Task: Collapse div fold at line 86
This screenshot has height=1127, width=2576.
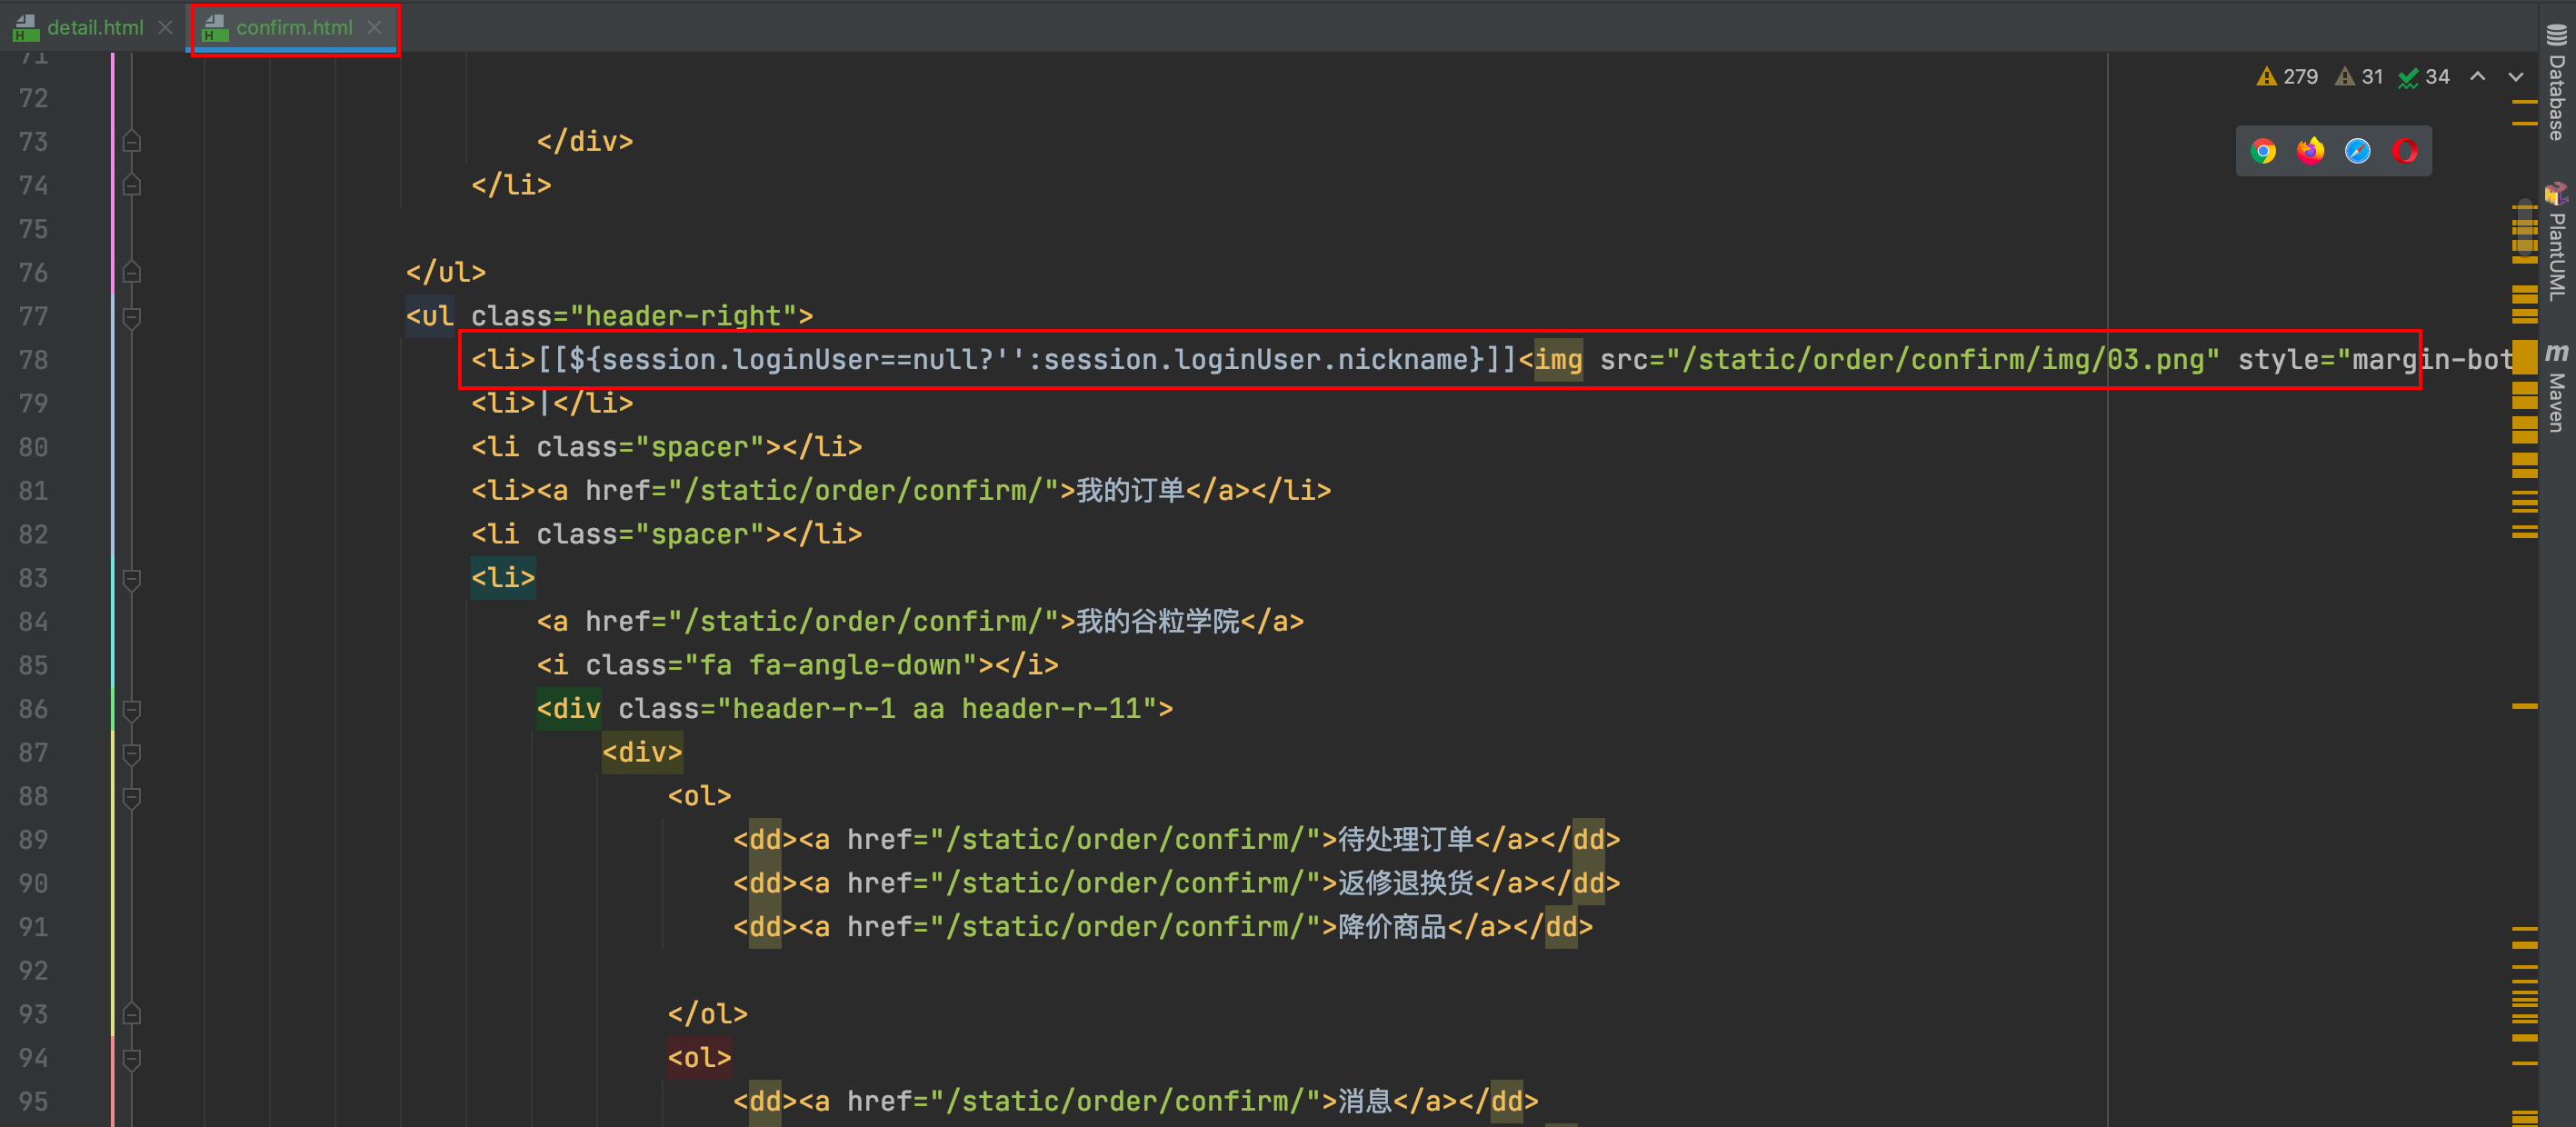Action: [x=131, y=710]
